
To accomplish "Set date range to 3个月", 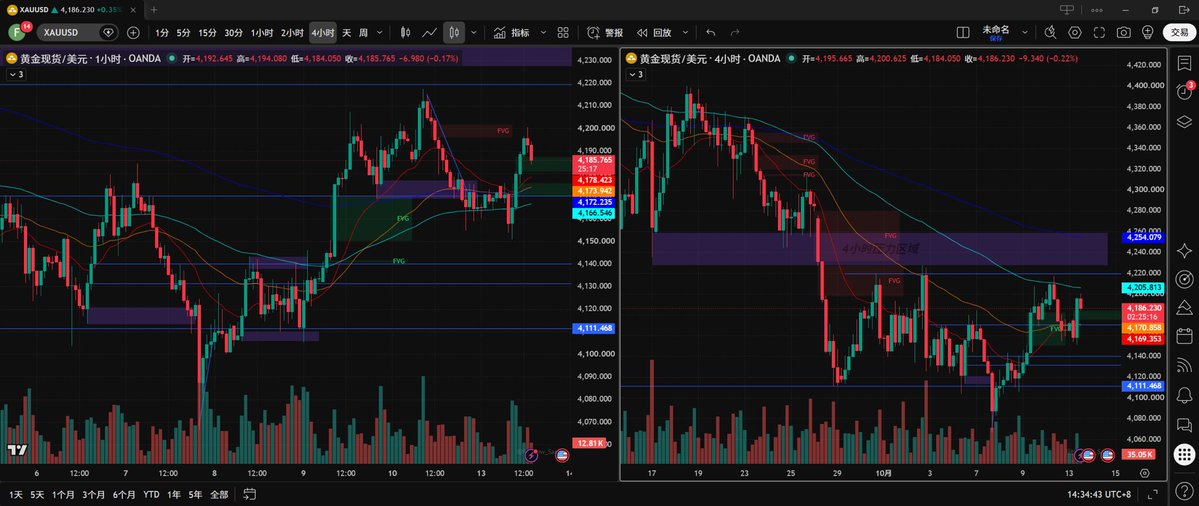I will coord(93,494).
